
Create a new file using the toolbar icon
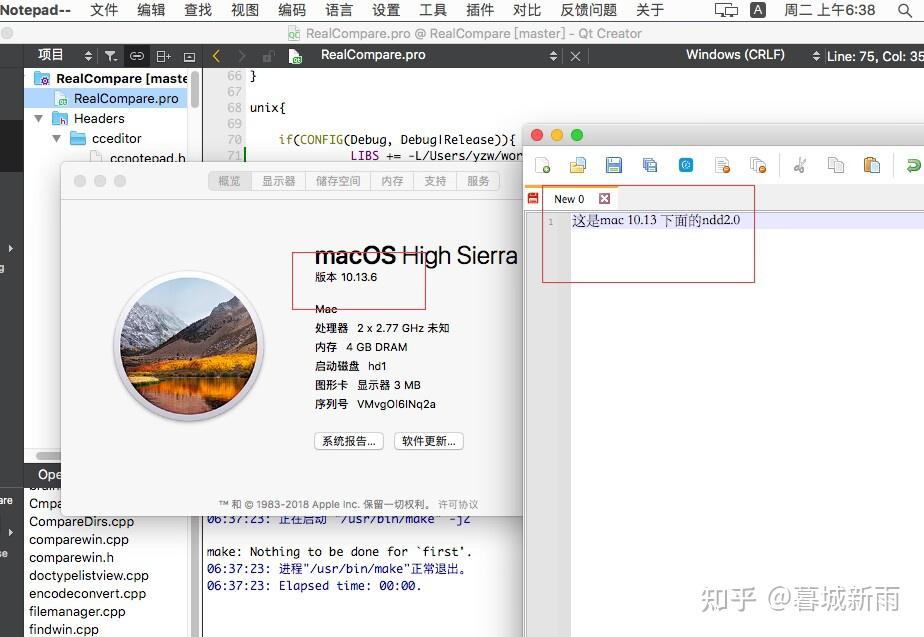[x=542, y=164]
